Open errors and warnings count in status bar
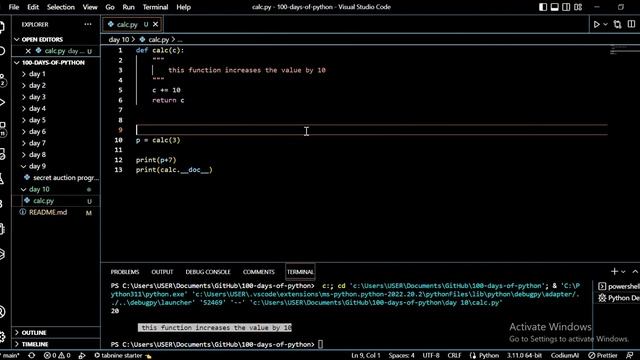640x360 pixels. point(58,356)
